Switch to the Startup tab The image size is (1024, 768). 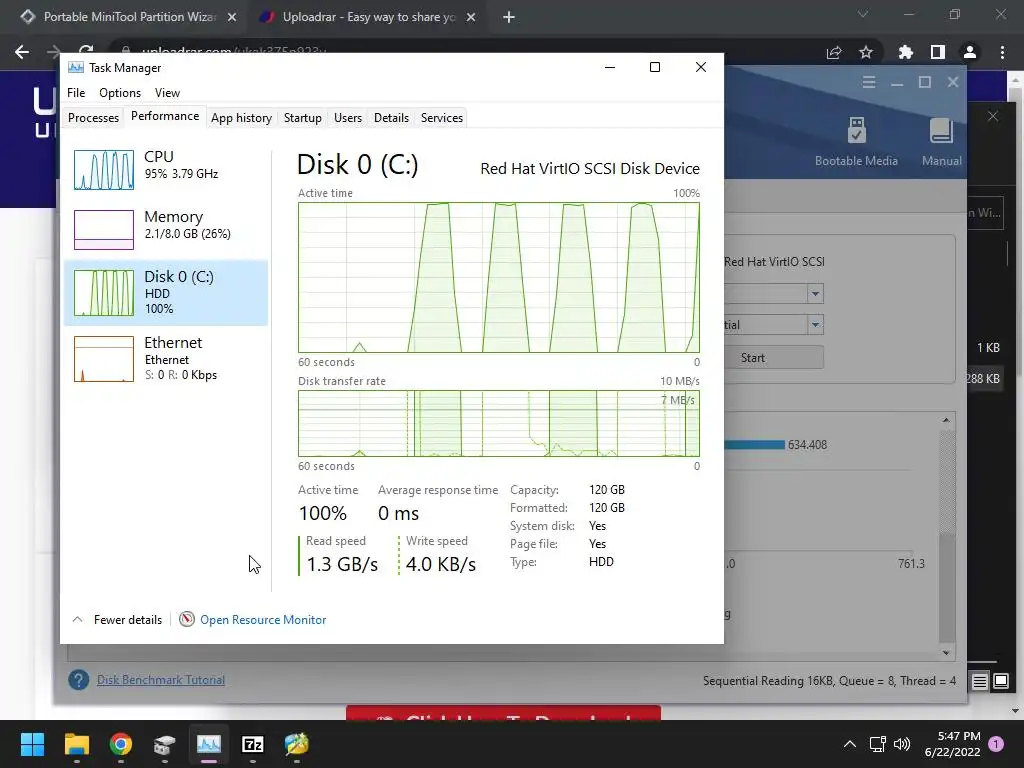tap(302, 118)
